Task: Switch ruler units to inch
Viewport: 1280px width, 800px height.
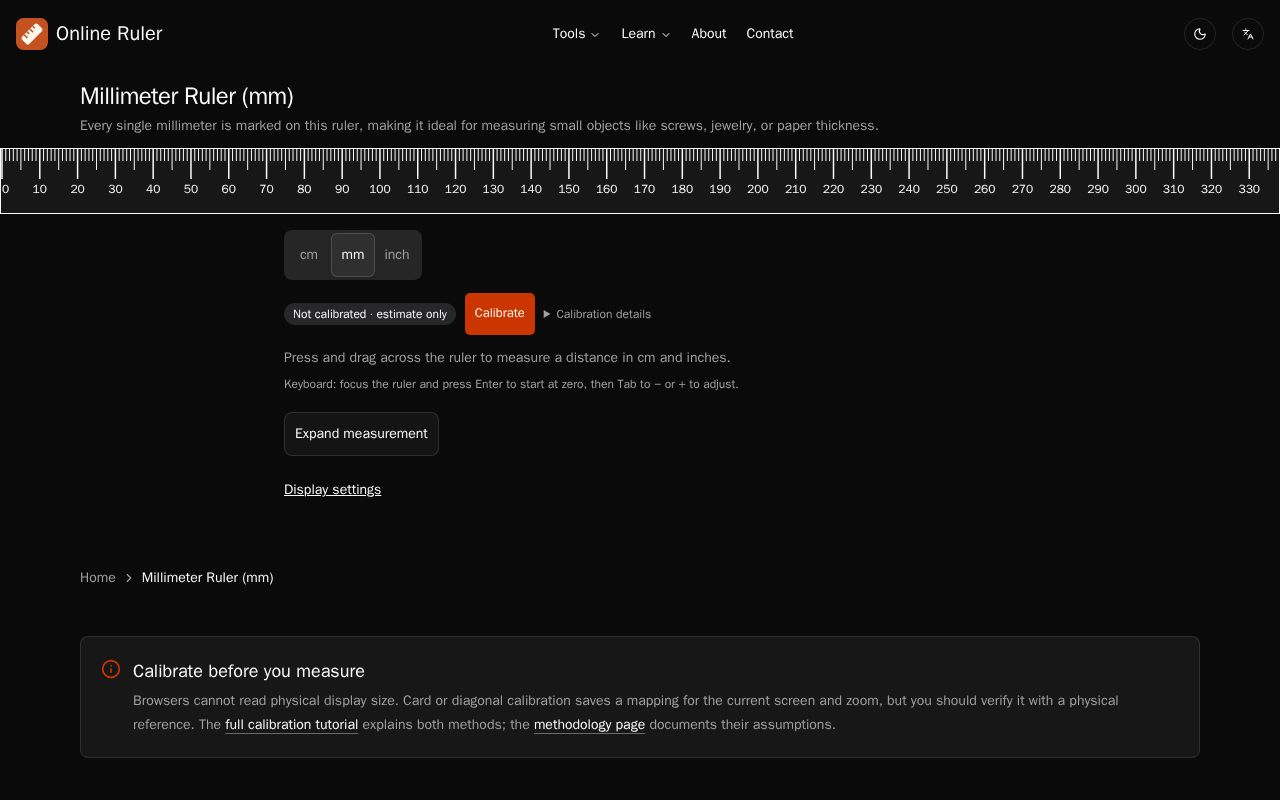Action: [397, 255]
